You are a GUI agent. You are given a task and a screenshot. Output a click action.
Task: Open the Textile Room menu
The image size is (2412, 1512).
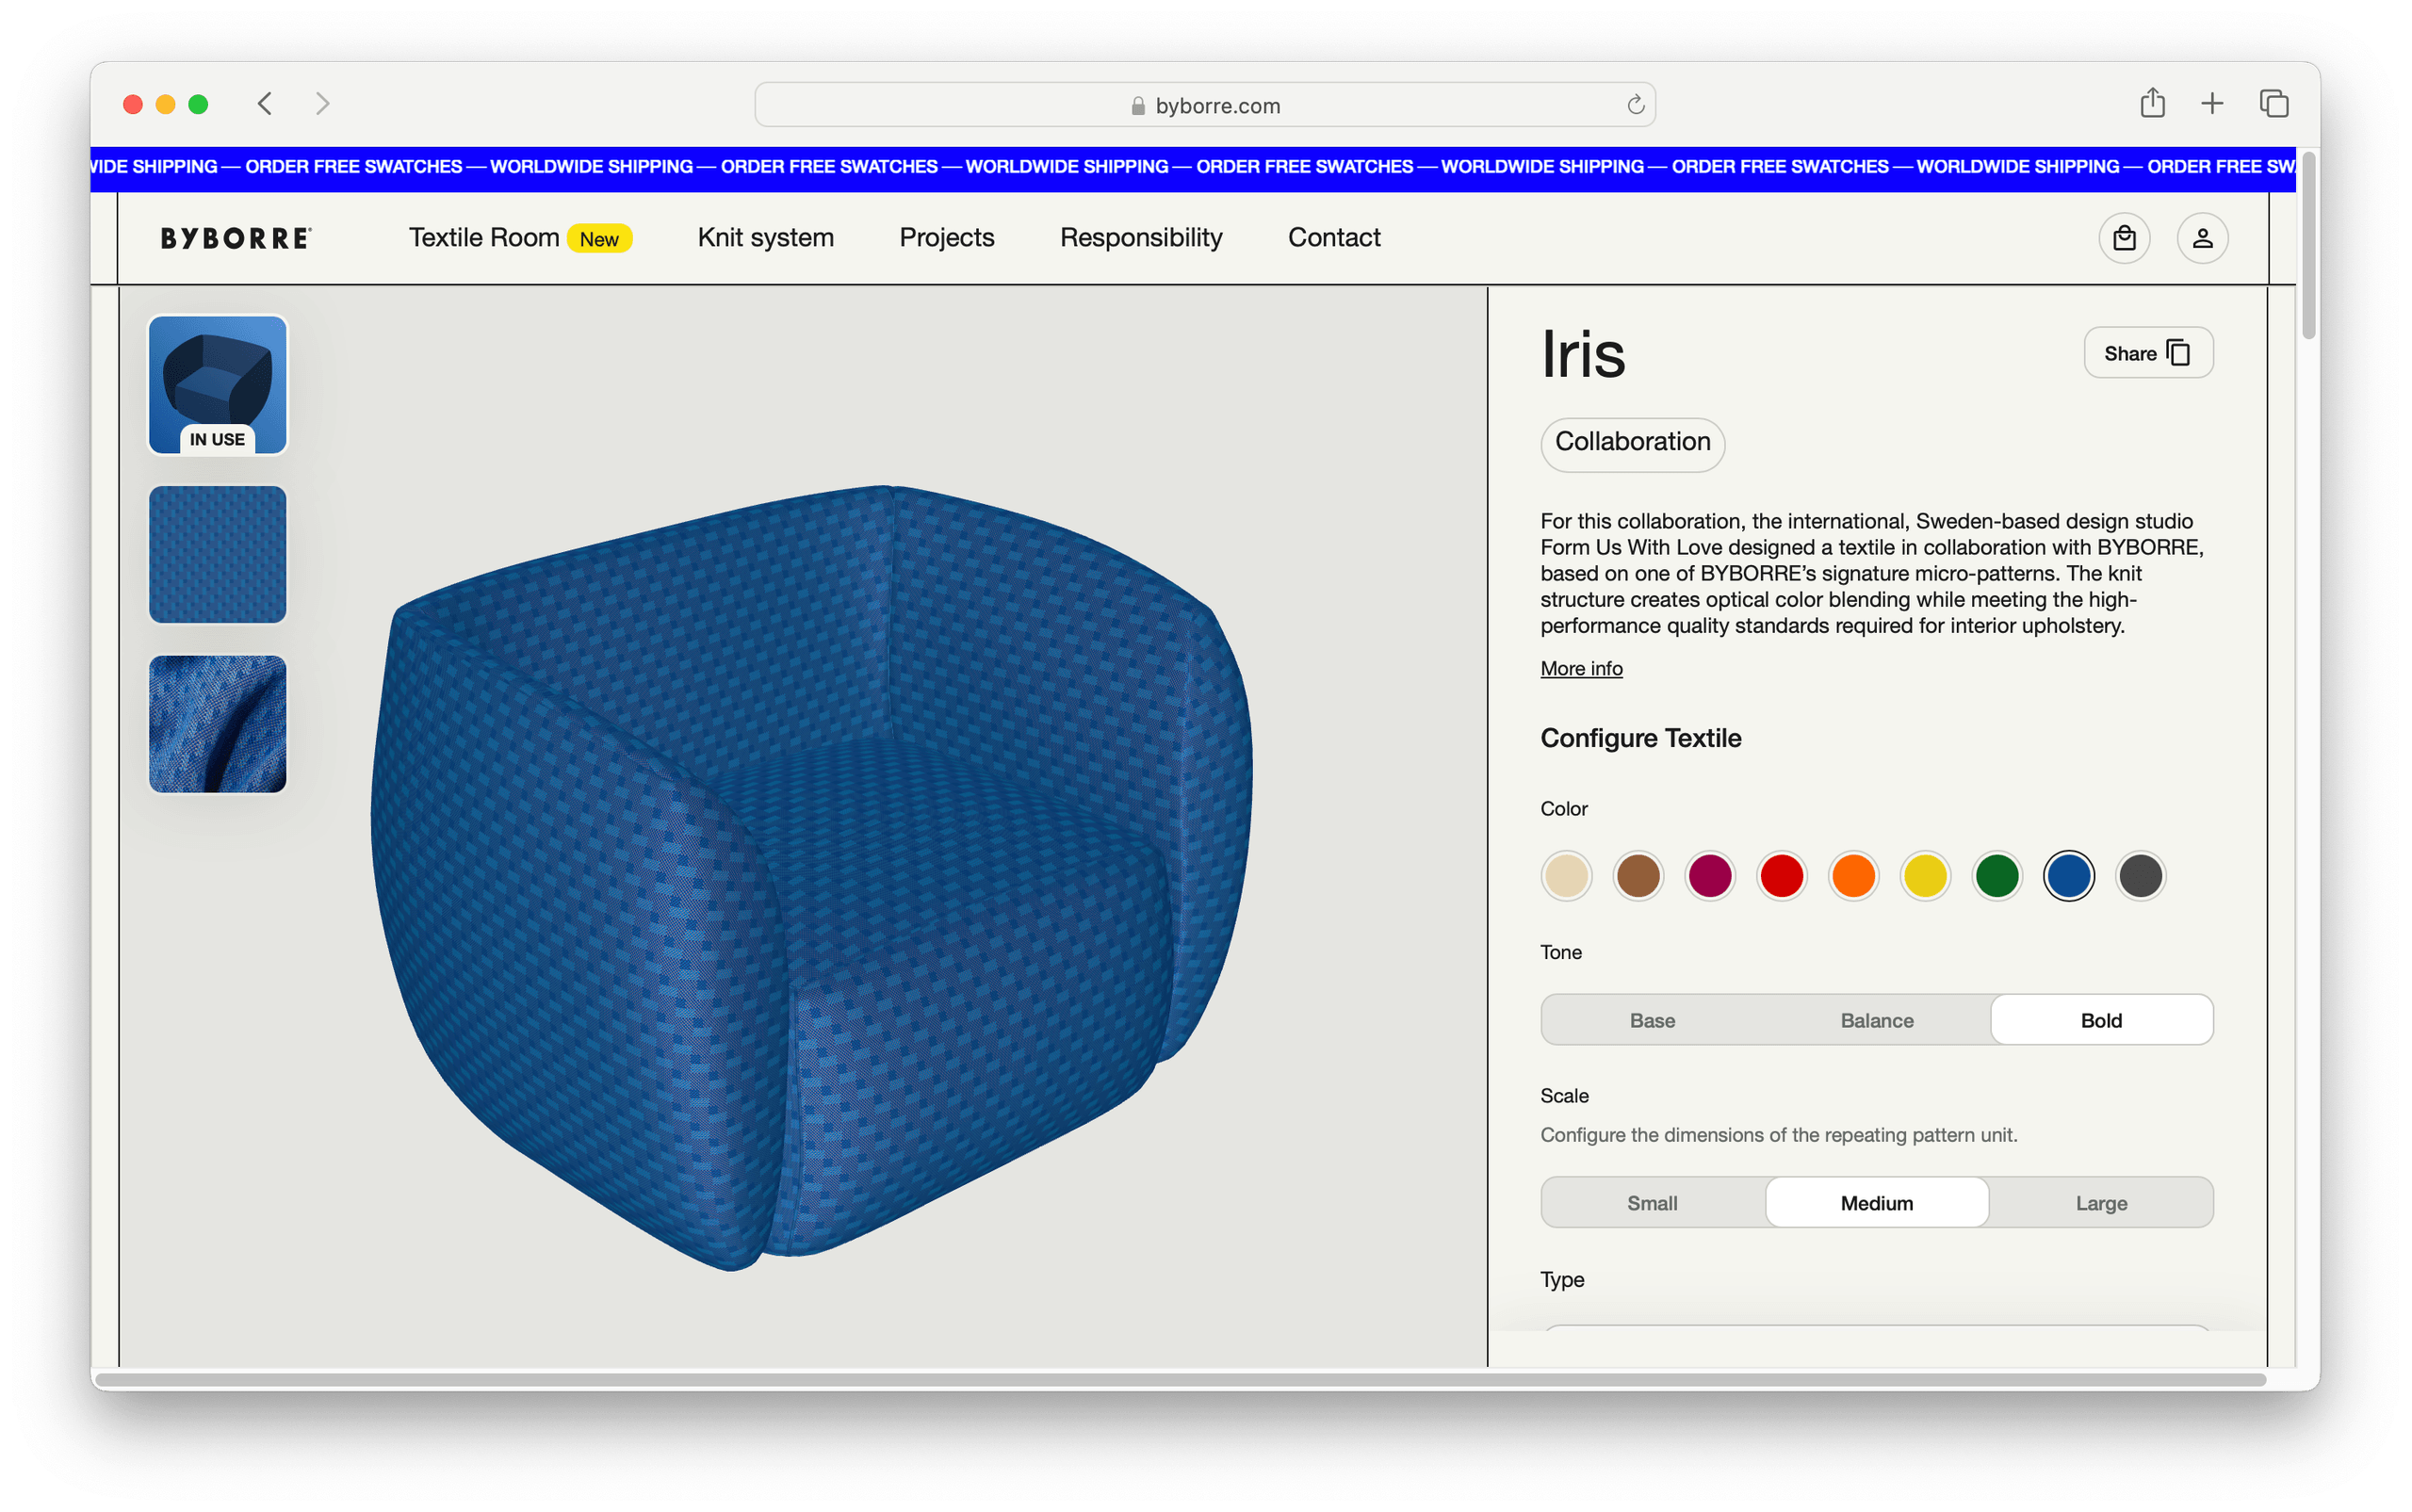coord(484,238)
